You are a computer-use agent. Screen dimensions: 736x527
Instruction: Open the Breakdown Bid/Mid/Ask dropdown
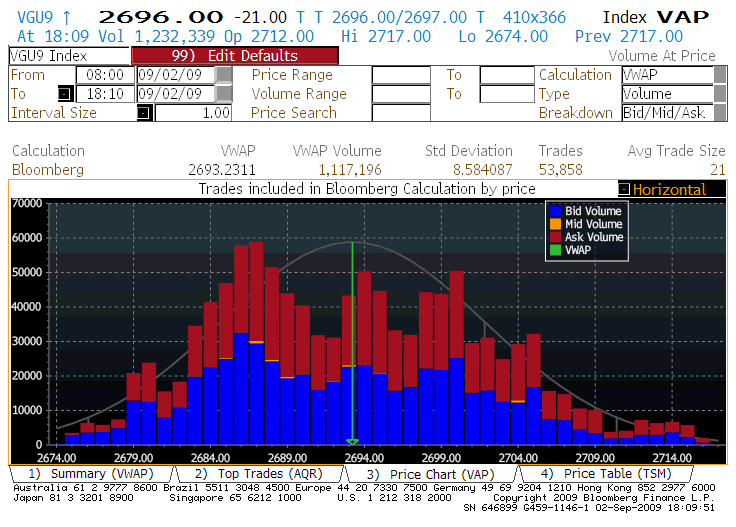[720, 113]
